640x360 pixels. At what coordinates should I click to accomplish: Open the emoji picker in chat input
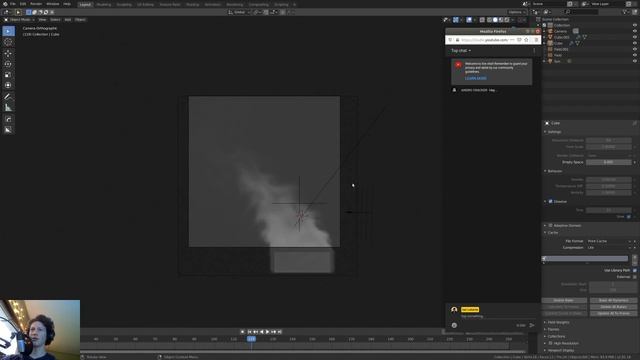(x=454, y=325)
